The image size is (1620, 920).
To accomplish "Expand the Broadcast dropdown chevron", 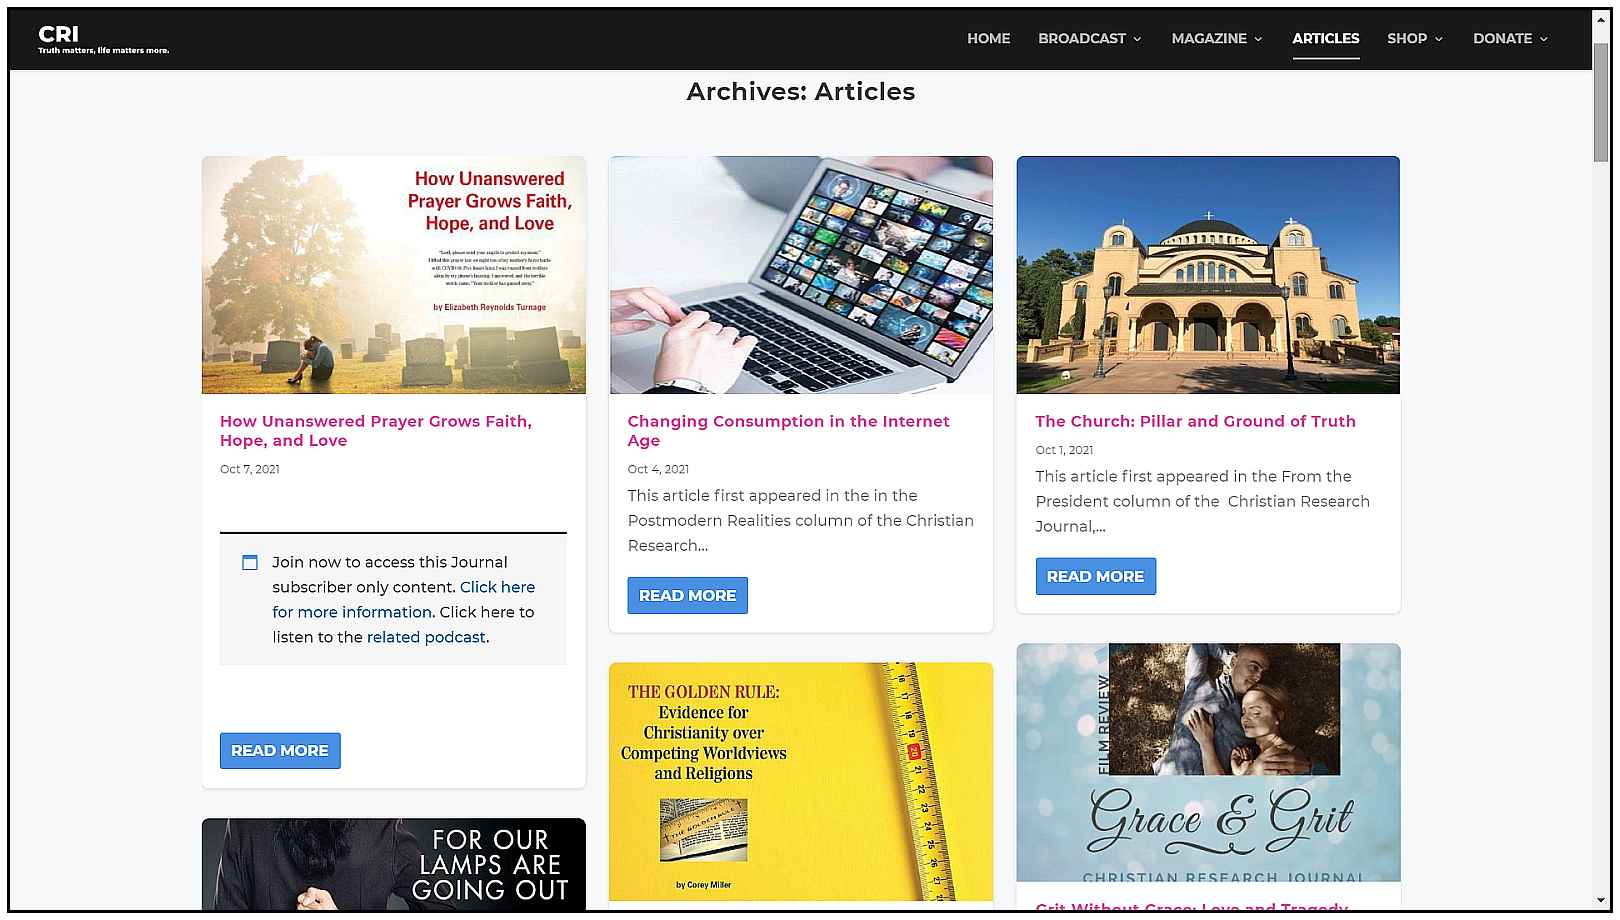I will (x=1137, y=39).
